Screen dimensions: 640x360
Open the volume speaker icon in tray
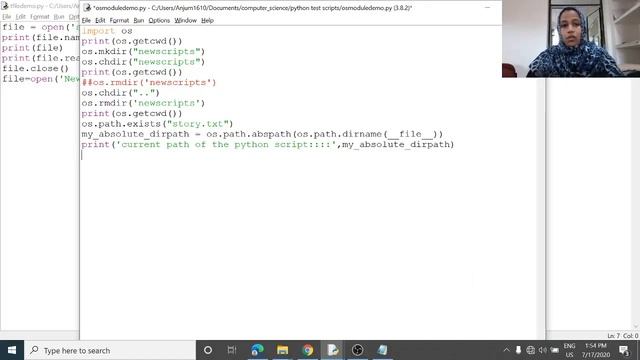pos(542,350)
